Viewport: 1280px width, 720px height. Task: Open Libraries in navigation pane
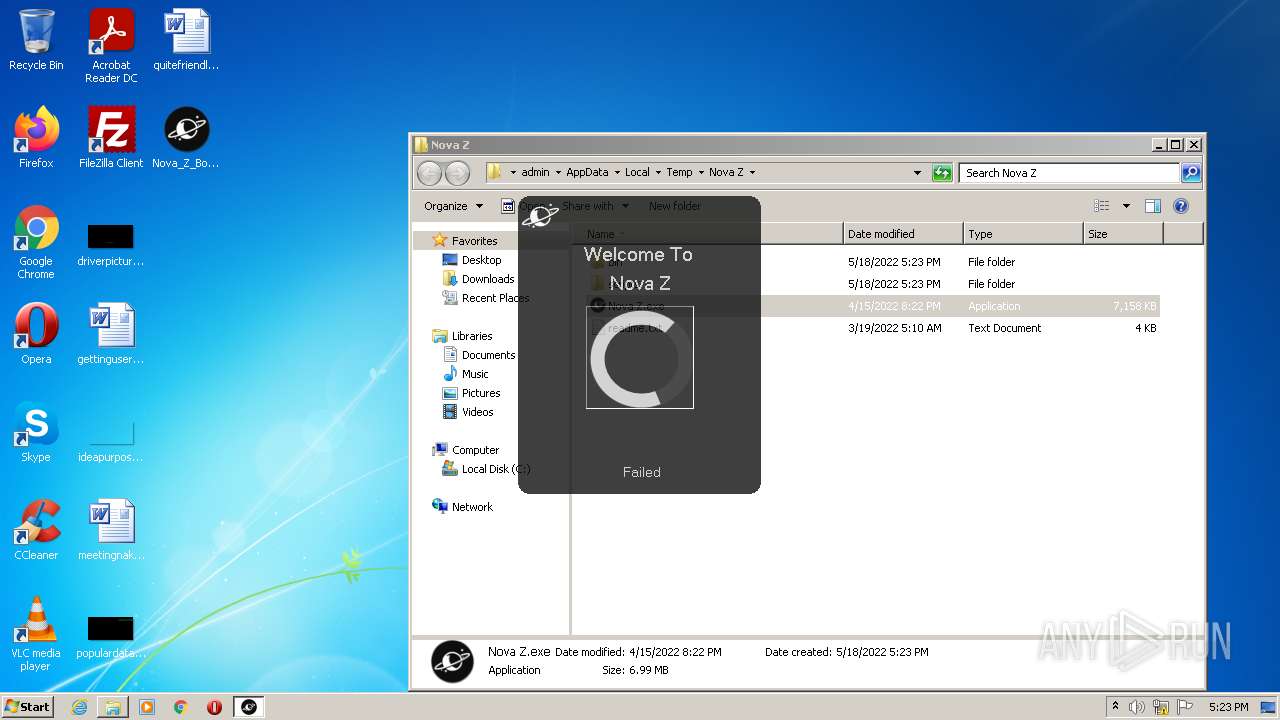pos(472,336)
